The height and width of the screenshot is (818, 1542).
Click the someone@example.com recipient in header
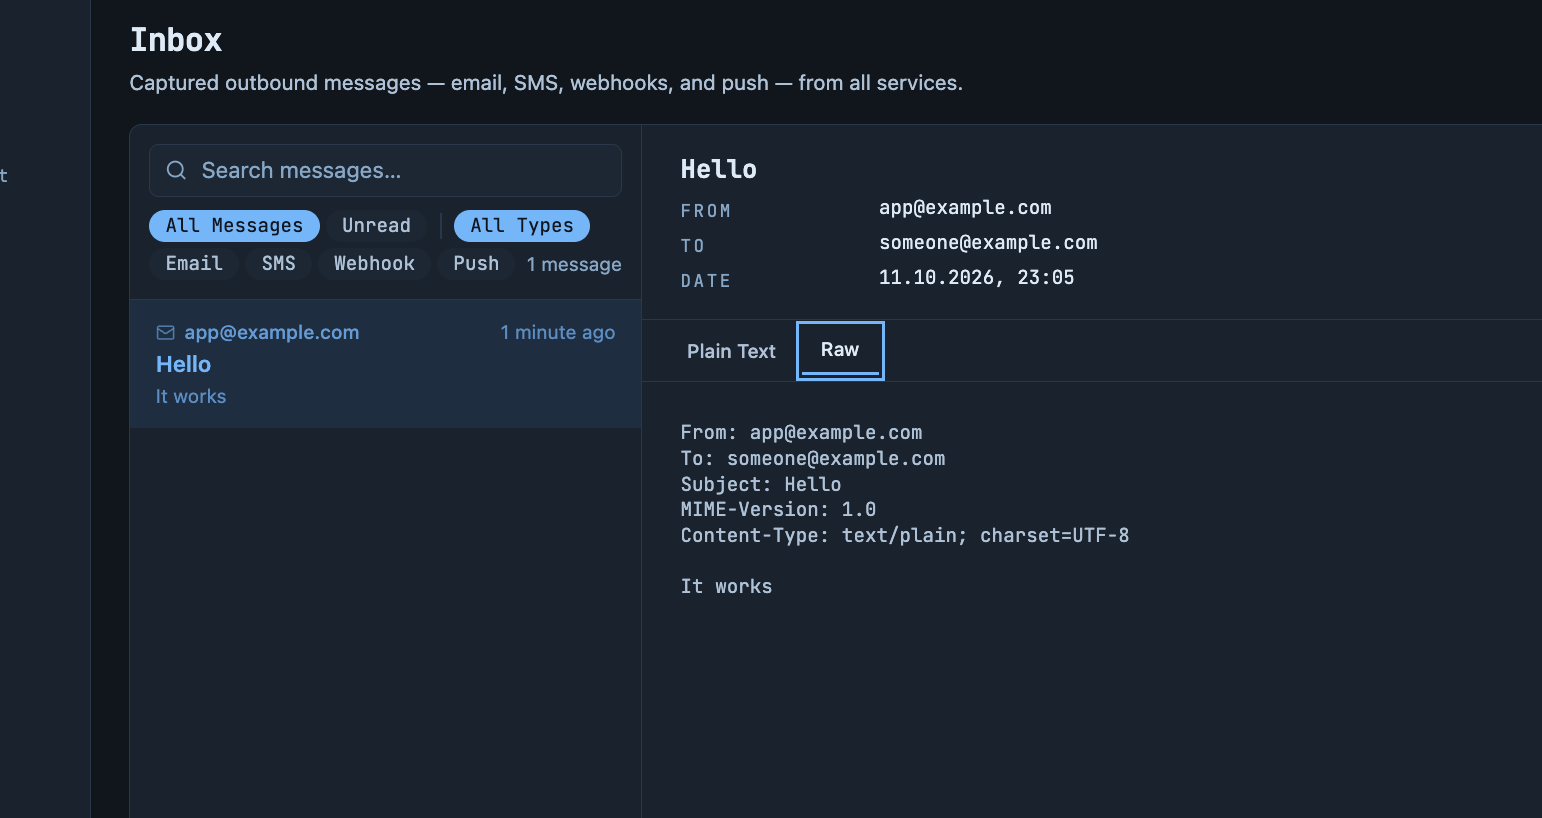coord(988,243)
